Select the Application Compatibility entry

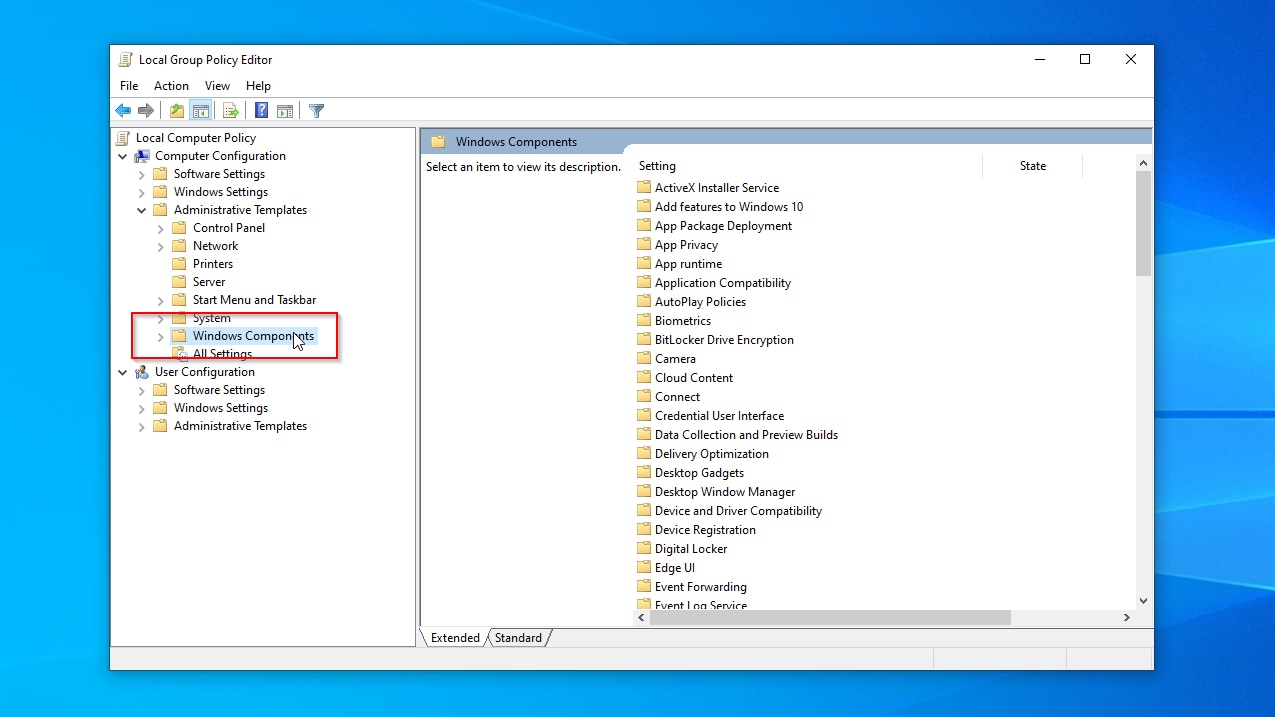723,282
